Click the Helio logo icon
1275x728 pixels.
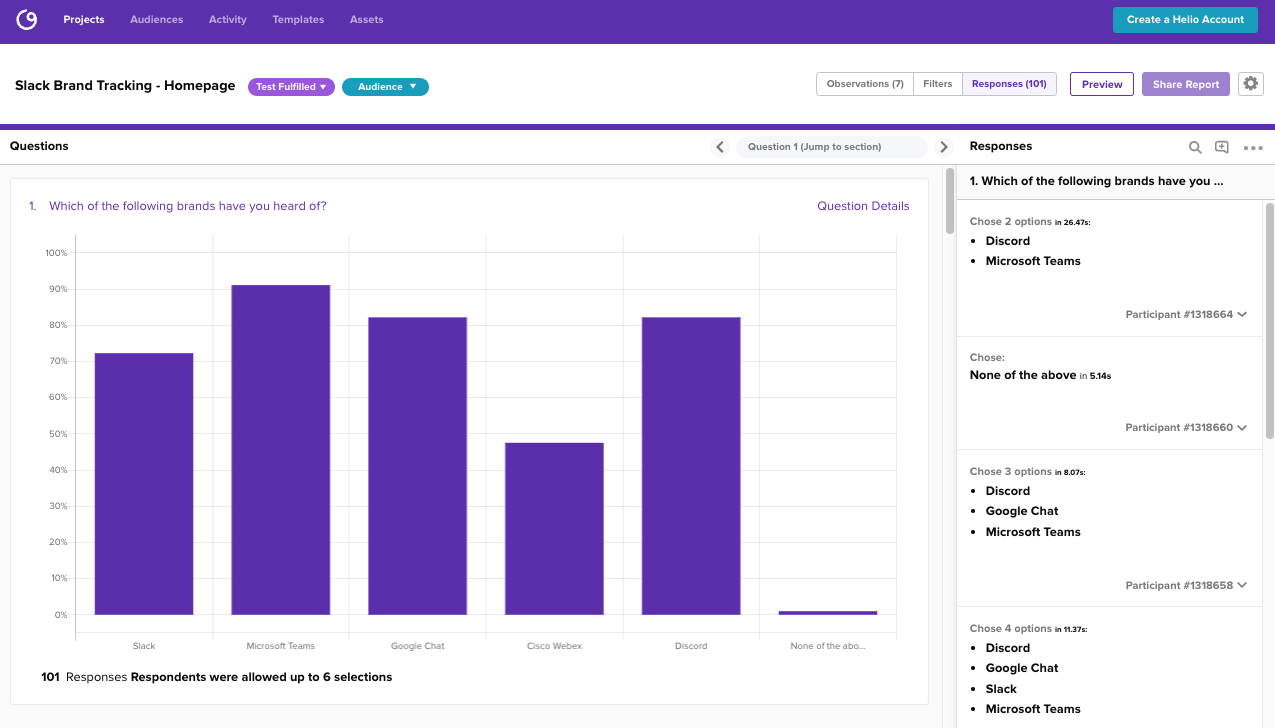click(27, 20)
